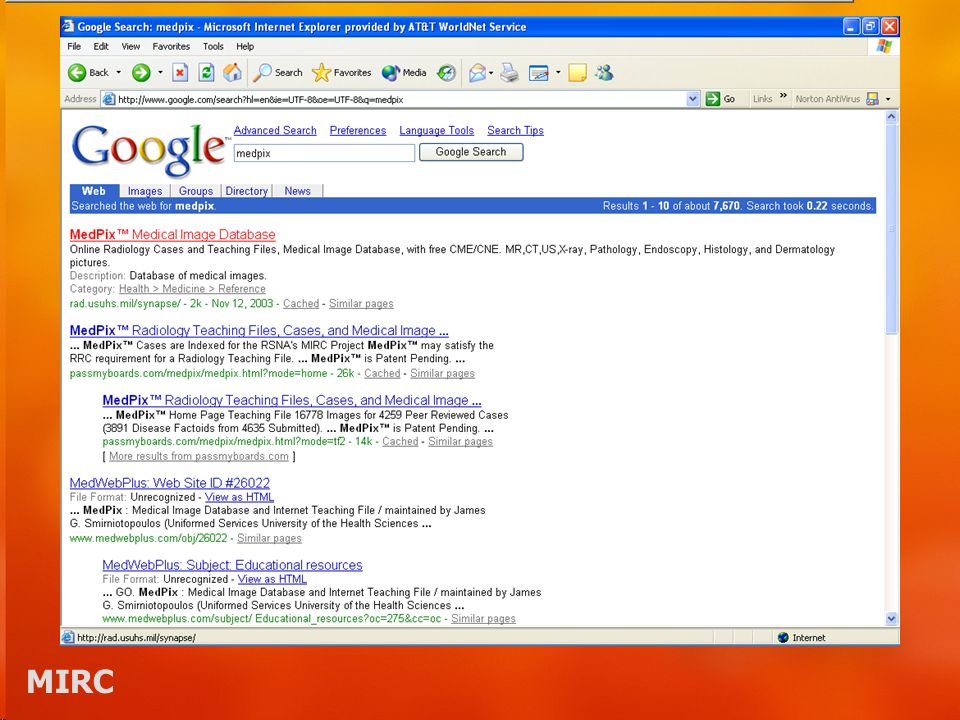Refresh the page using the toolbar icon
Screen dimensions: 960x720
tap(206, 73)
